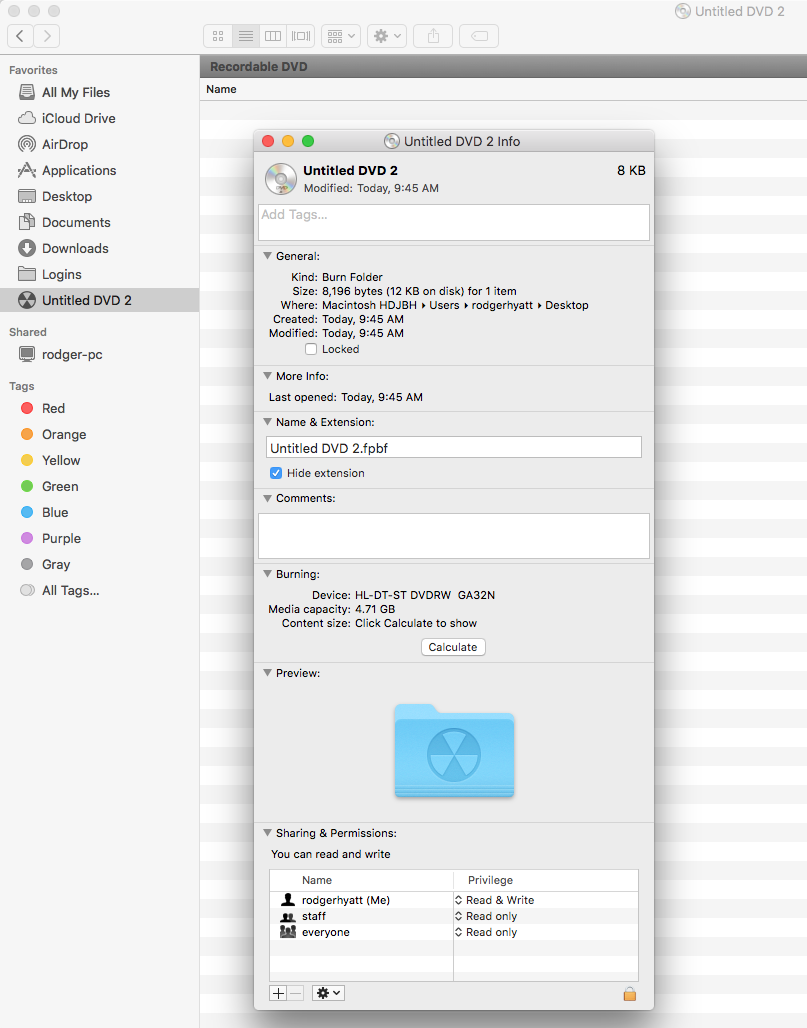Image resolution: width=807 pixels, height=1028 pixels.
Task: Switch Finder to icon view
Action: [x=218, y=36]
